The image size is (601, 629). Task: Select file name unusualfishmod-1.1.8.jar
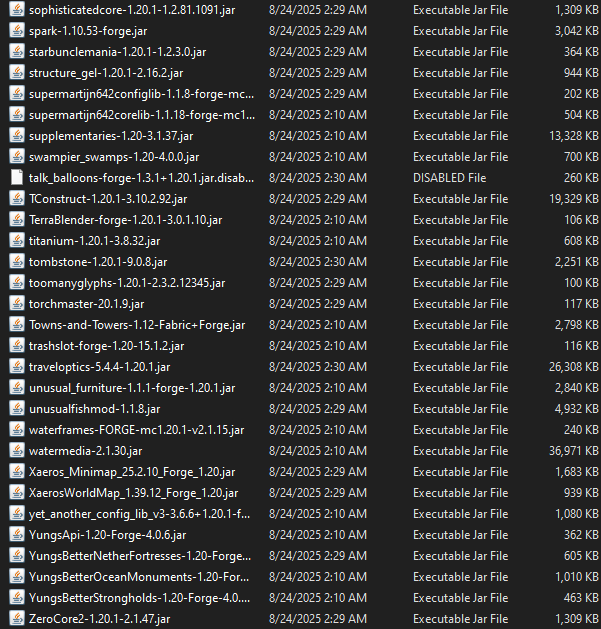tap(95, 409)
